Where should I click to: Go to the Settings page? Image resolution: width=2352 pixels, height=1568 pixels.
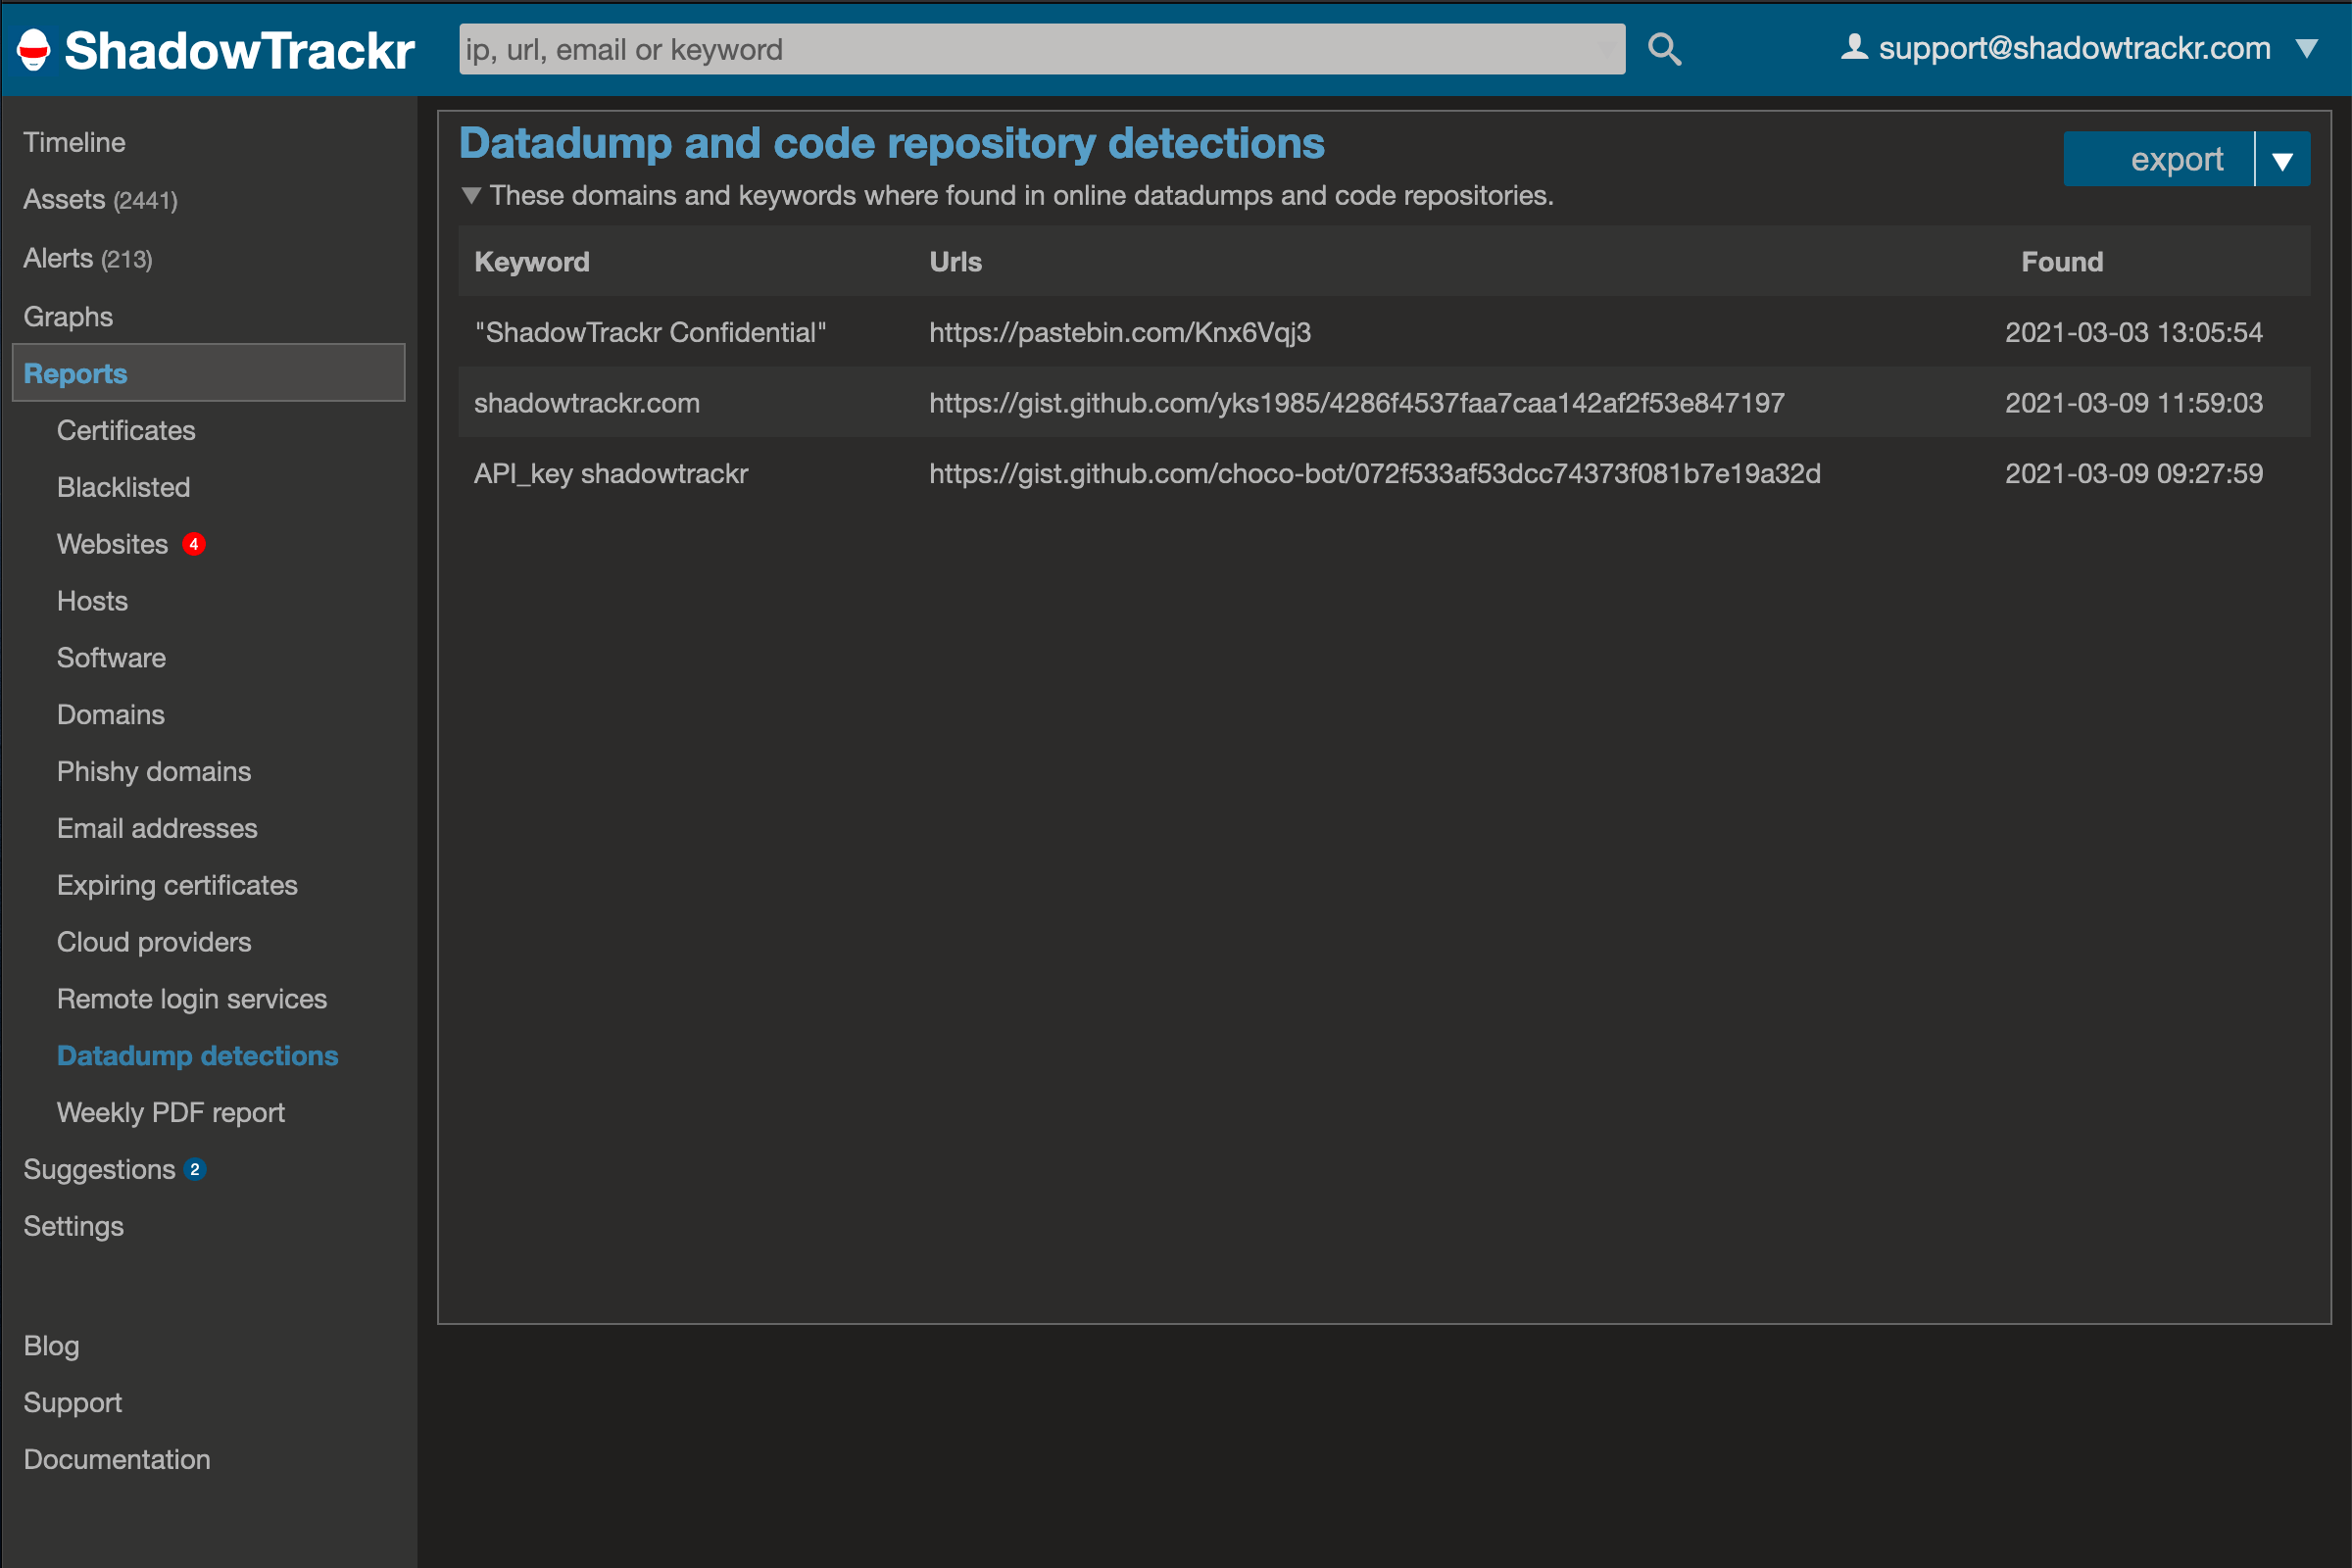click(x=73, y=1226)
